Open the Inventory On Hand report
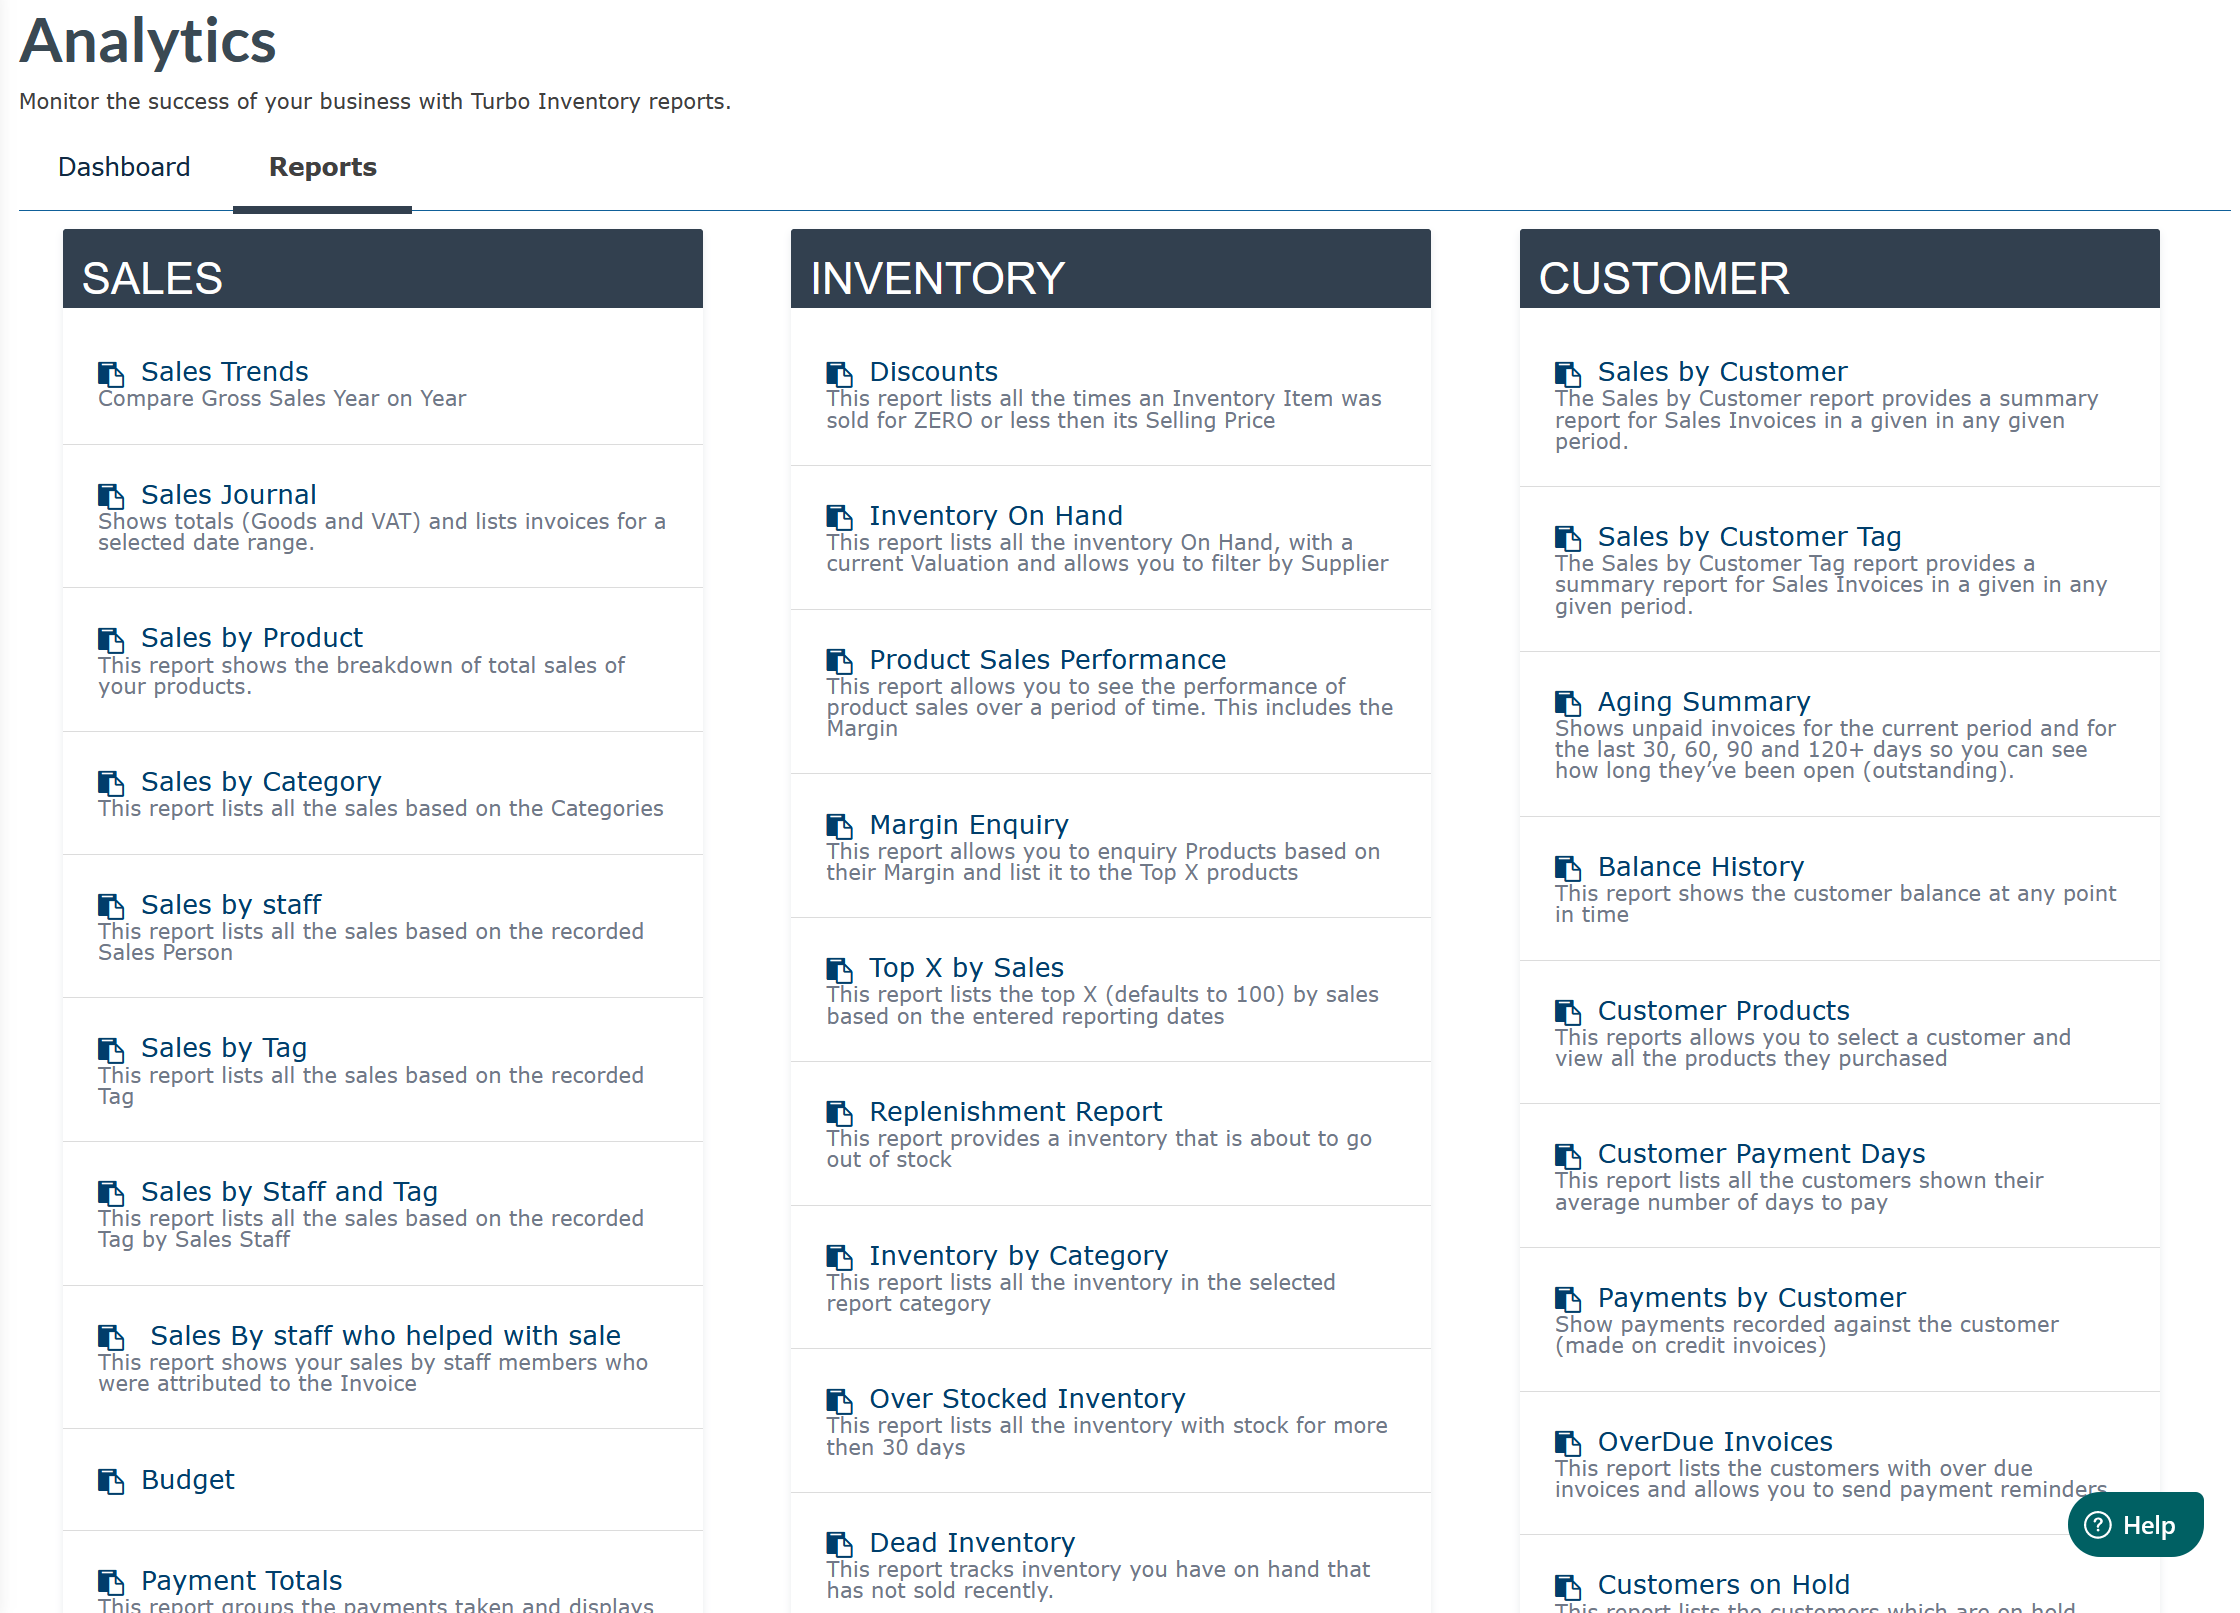This screenshot has width=2240, height=1613. (995, 516)
